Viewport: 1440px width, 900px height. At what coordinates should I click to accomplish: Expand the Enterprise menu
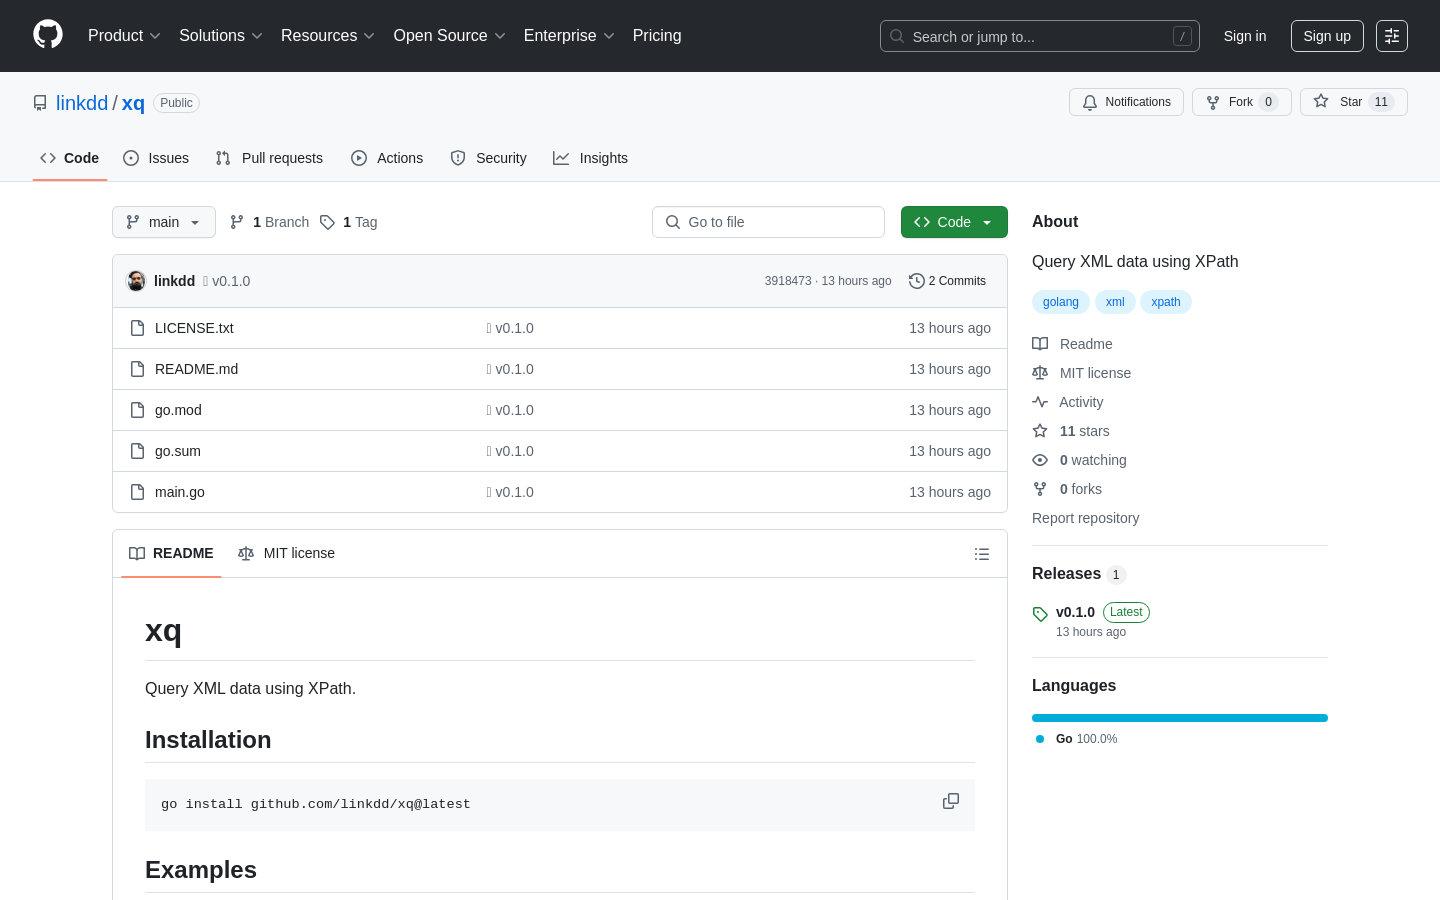(x=569, y=35)
